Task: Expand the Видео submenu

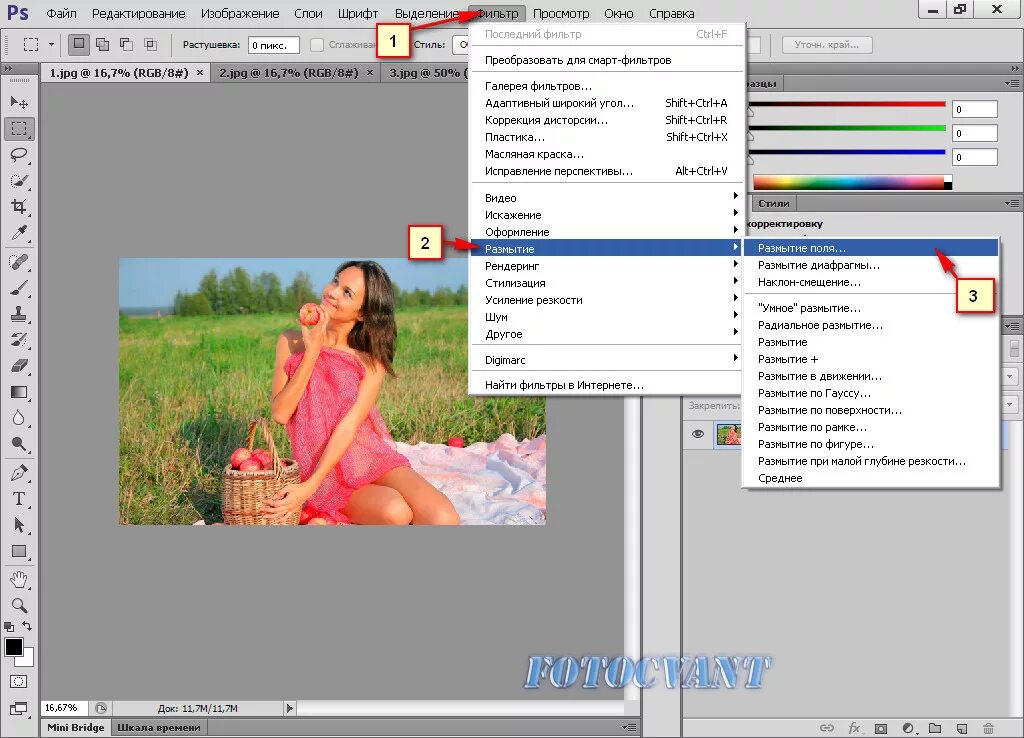Action: 606,198
